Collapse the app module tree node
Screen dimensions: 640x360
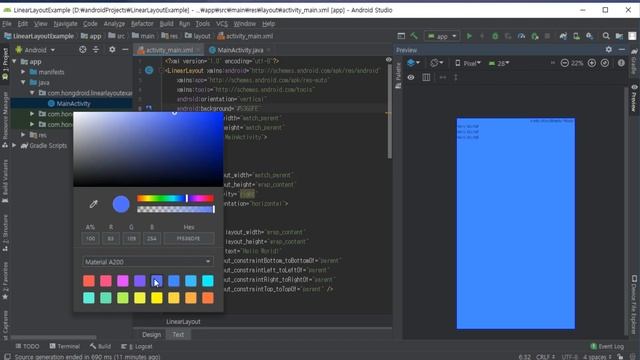[15, 62]
